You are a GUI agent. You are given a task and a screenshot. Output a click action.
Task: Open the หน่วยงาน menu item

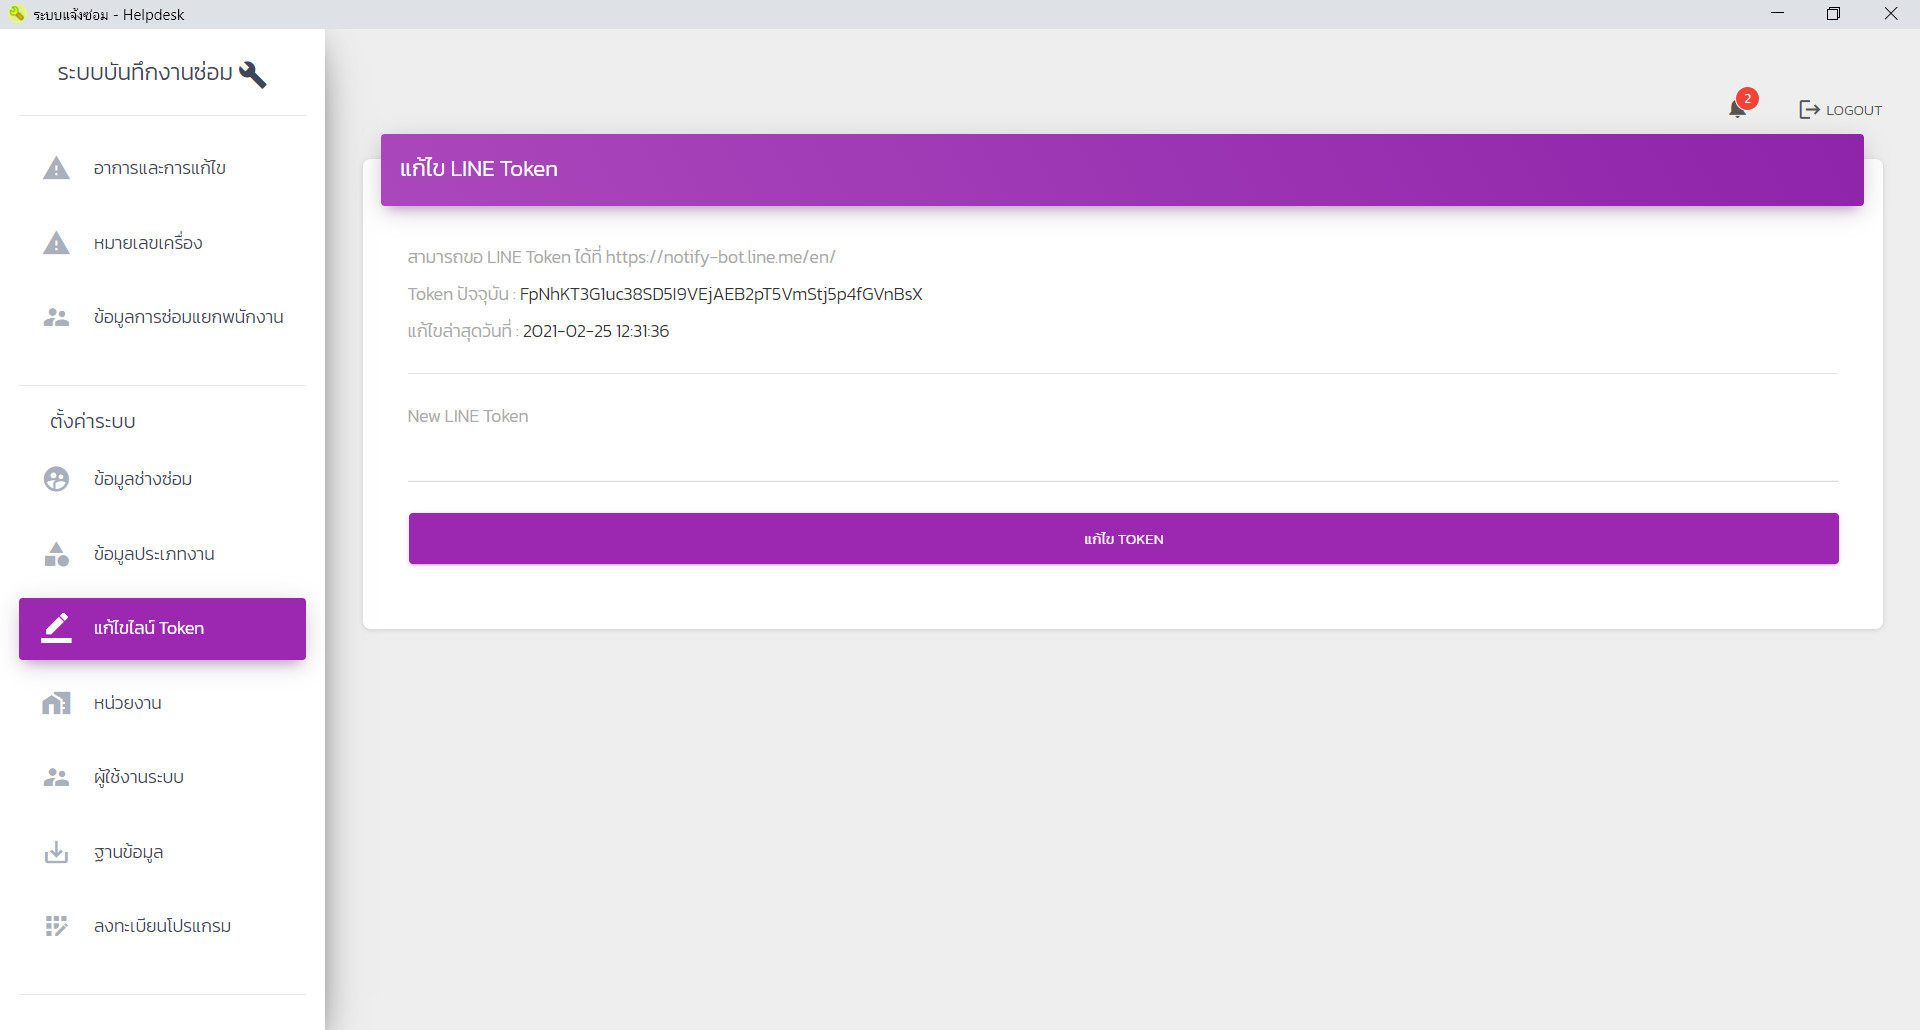162,703
